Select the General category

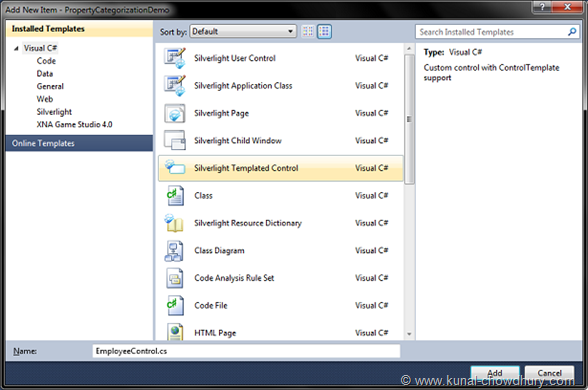(x=50, y=86)
